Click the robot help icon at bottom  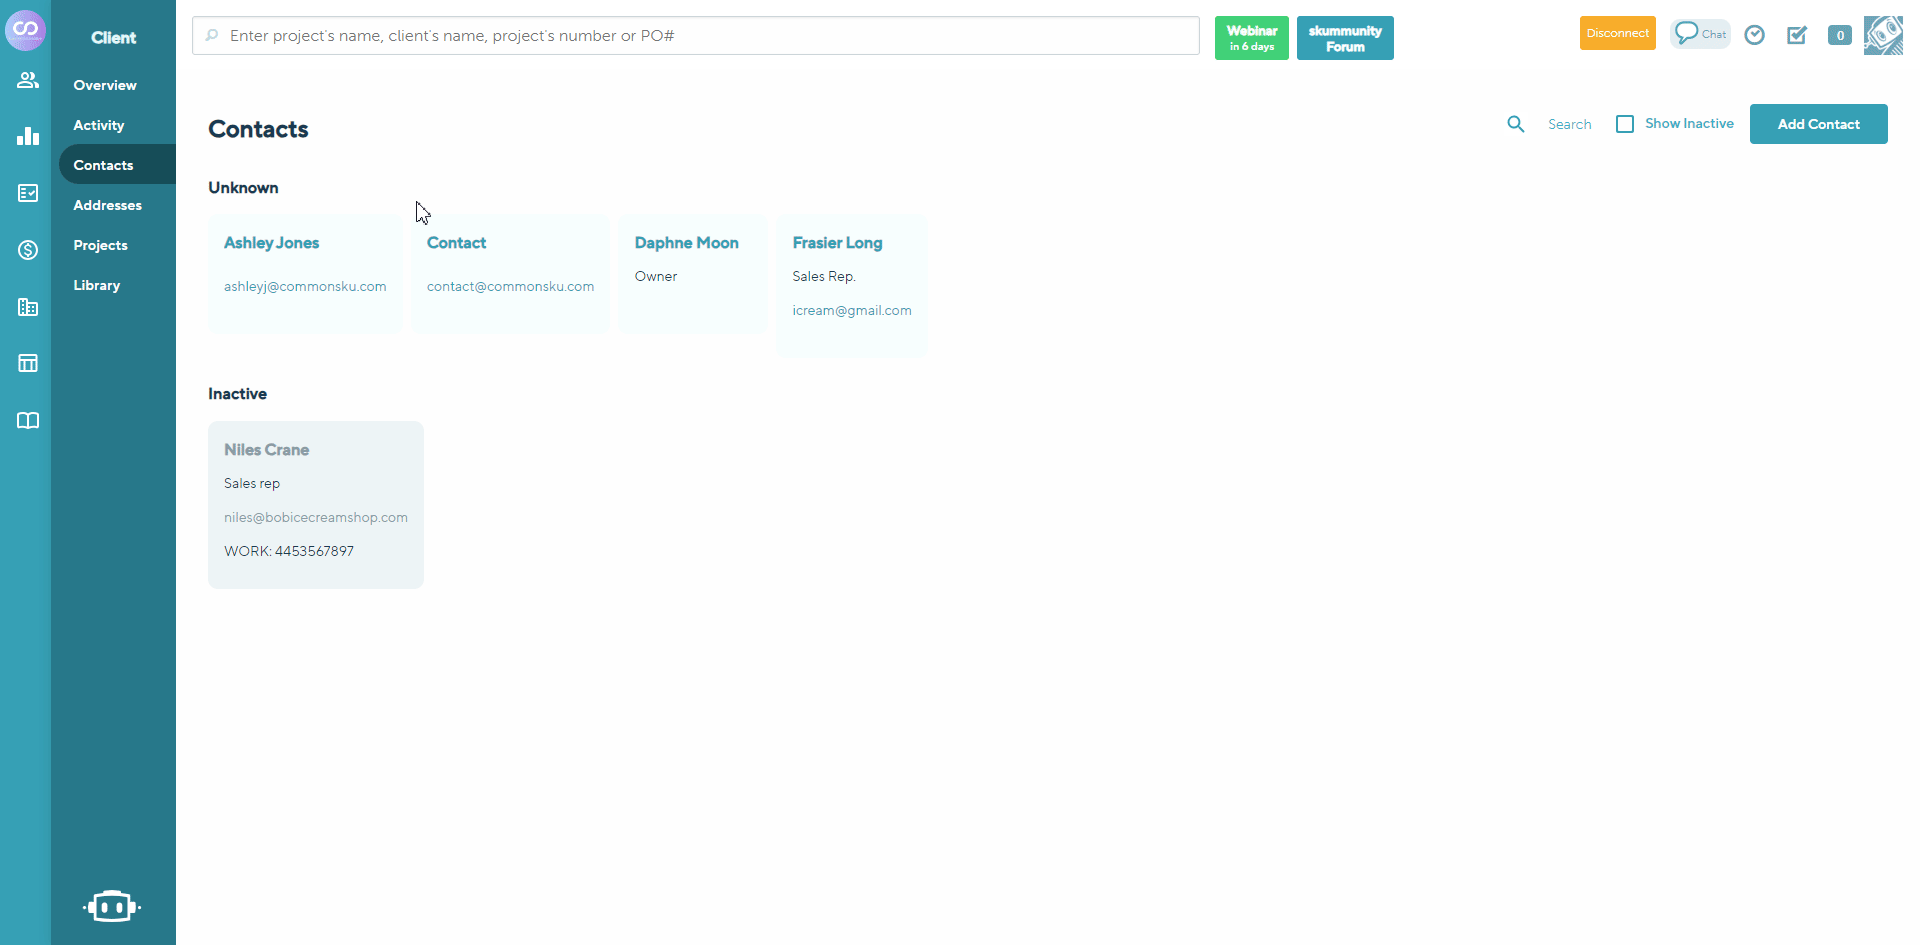pyautogui.click(x=111, y=906)
